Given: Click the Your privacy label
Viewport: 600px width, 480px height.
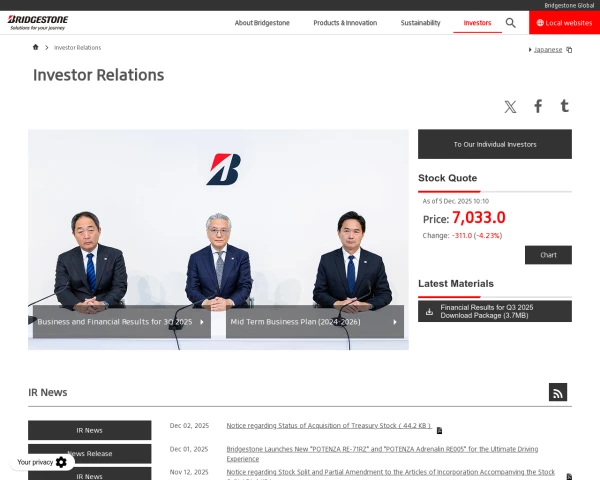Looking at the screenshot, I should (x=35, y=462).
